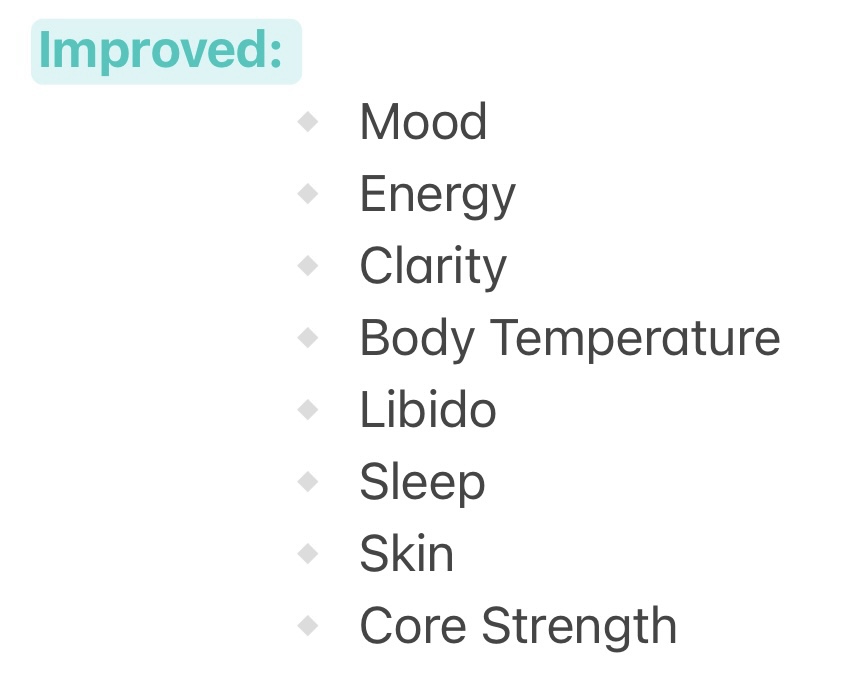Click the diamond bullet next to Sleep
Viewport: 852px width, 693px height.
(x=308, y=482)
